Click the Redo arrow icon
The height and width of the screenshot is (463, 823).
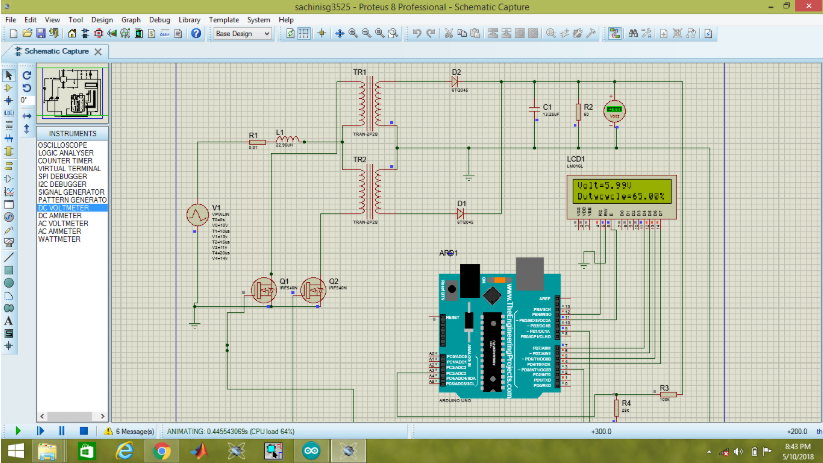click(430, 34)
